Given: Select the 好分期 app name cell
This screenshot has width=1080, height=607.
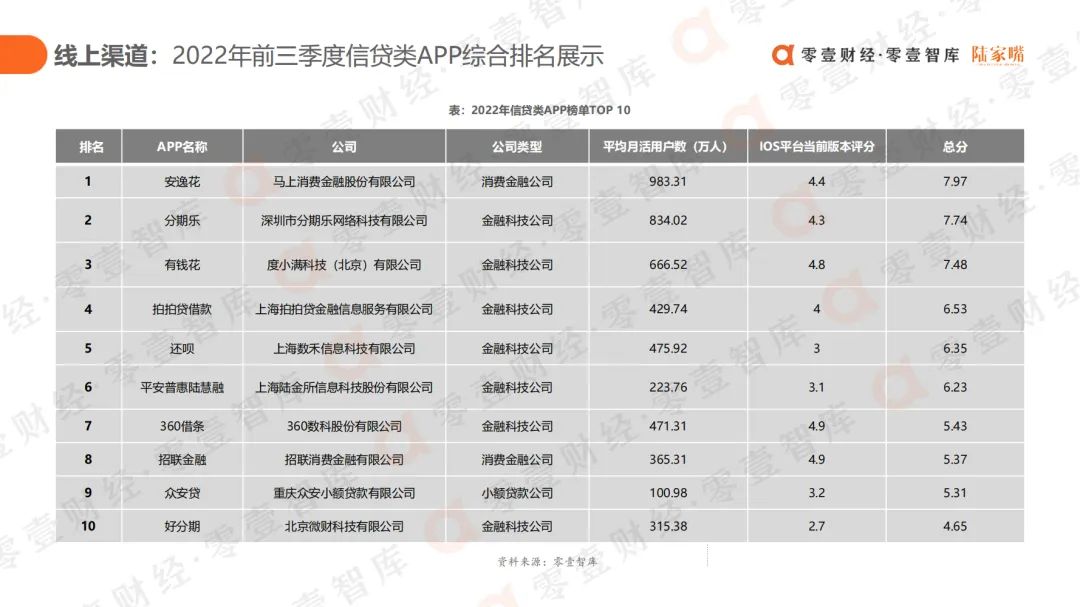Looking at the screenshot, I should point(182,526).
